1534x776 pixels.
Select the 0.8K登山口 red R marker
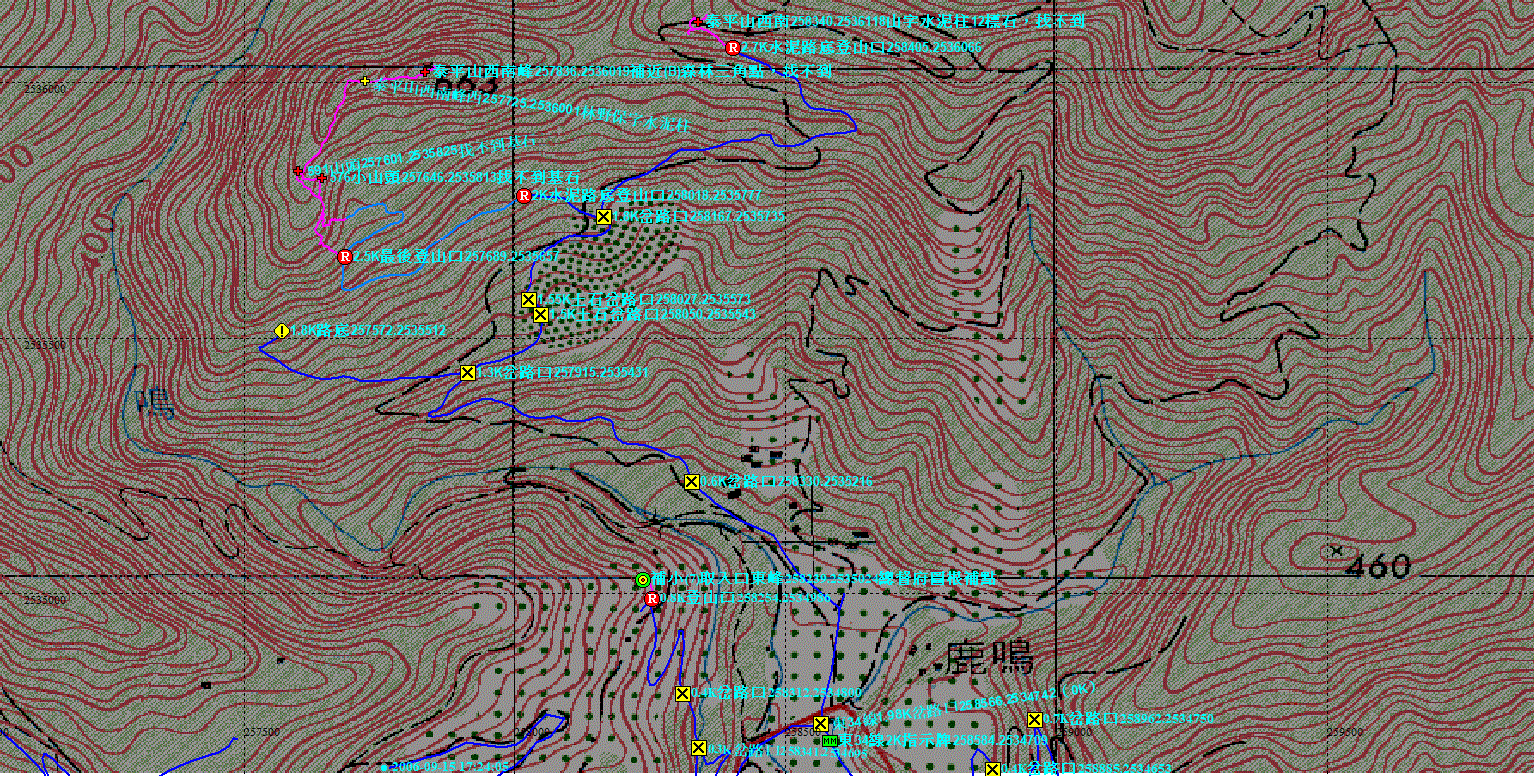point(652,598)
